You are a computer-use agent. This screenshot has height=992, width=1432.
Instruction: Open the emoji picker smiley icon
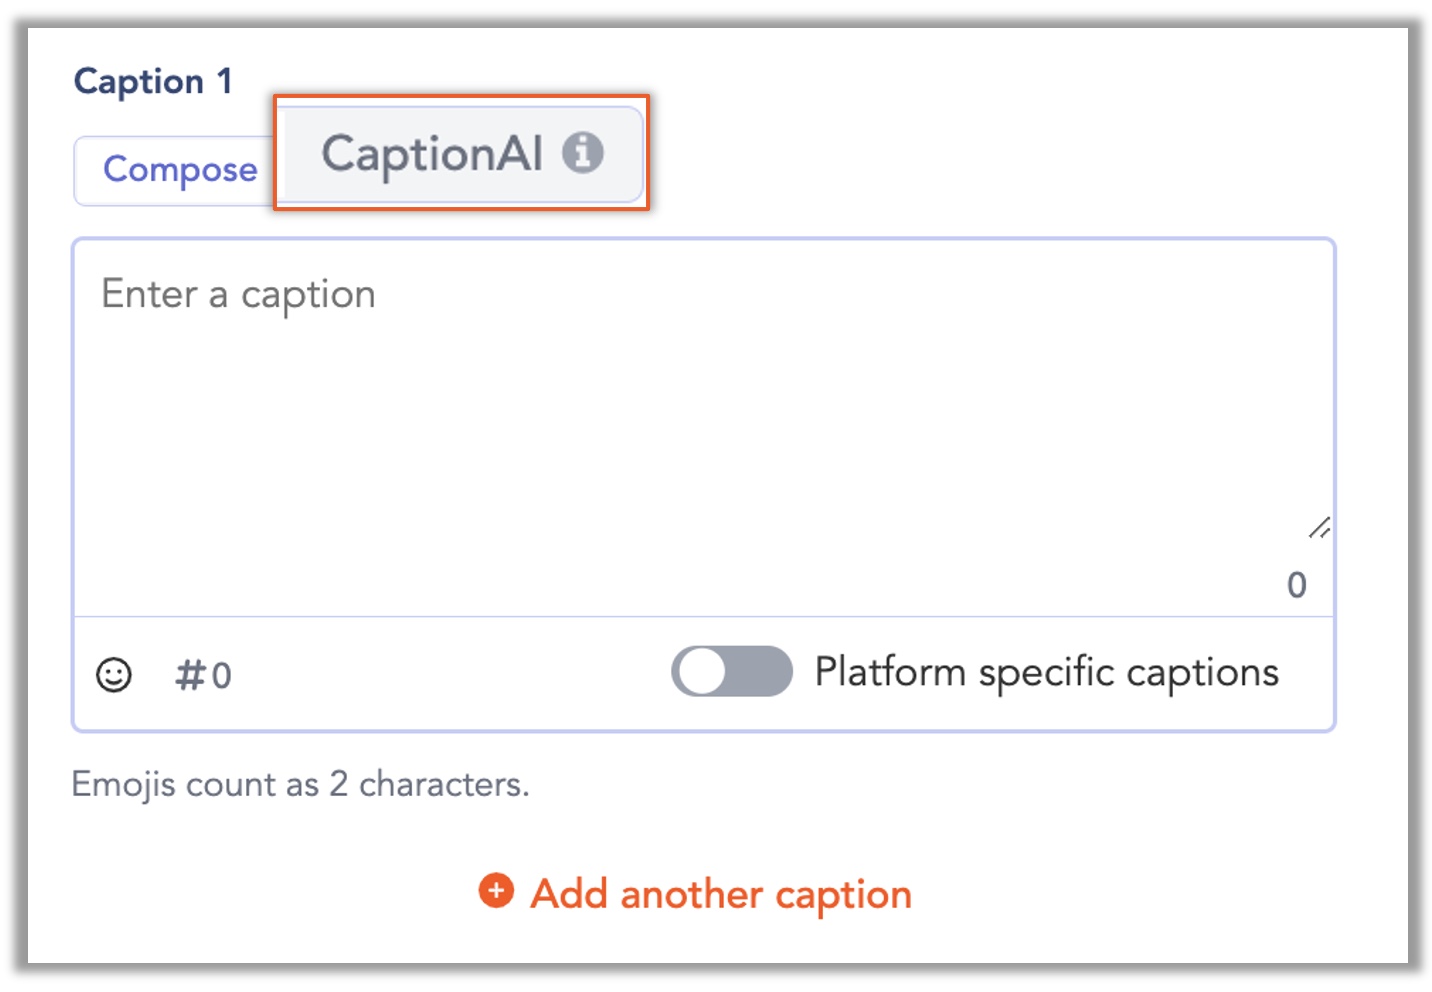pyautogui.click(x=114, y=675)
